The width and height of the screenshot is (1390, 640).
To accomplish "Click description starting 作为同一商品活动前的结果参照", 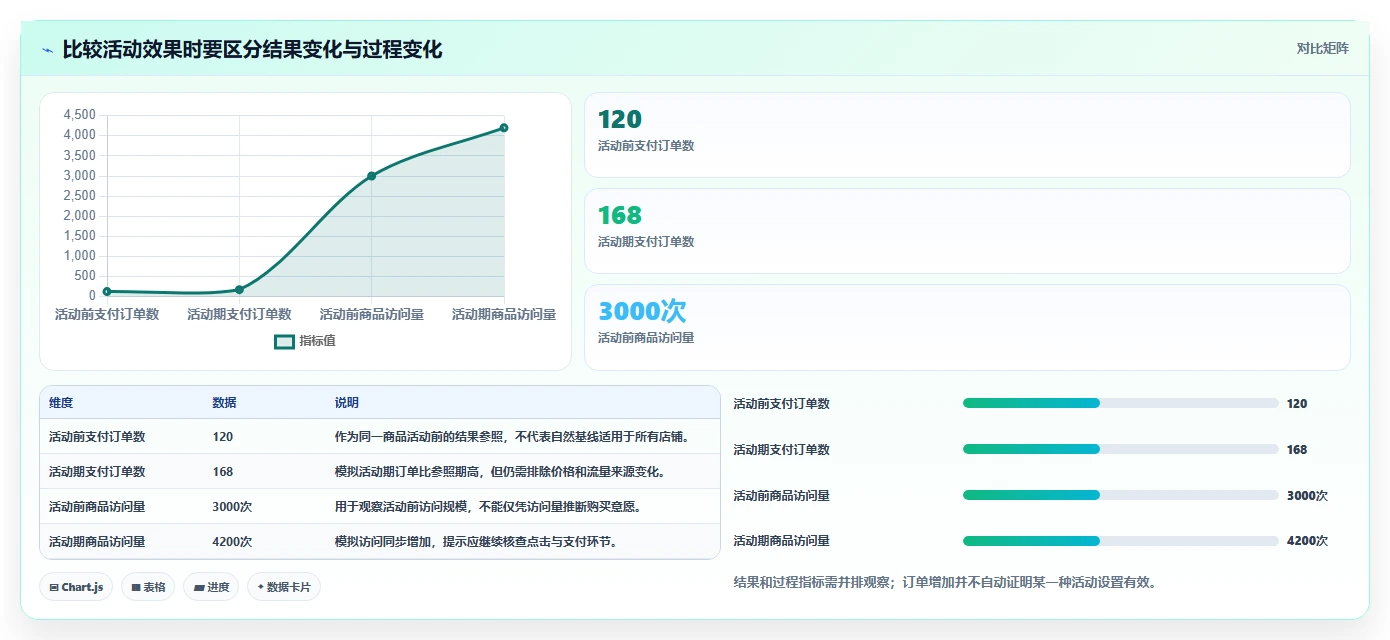I will [513, 437].
